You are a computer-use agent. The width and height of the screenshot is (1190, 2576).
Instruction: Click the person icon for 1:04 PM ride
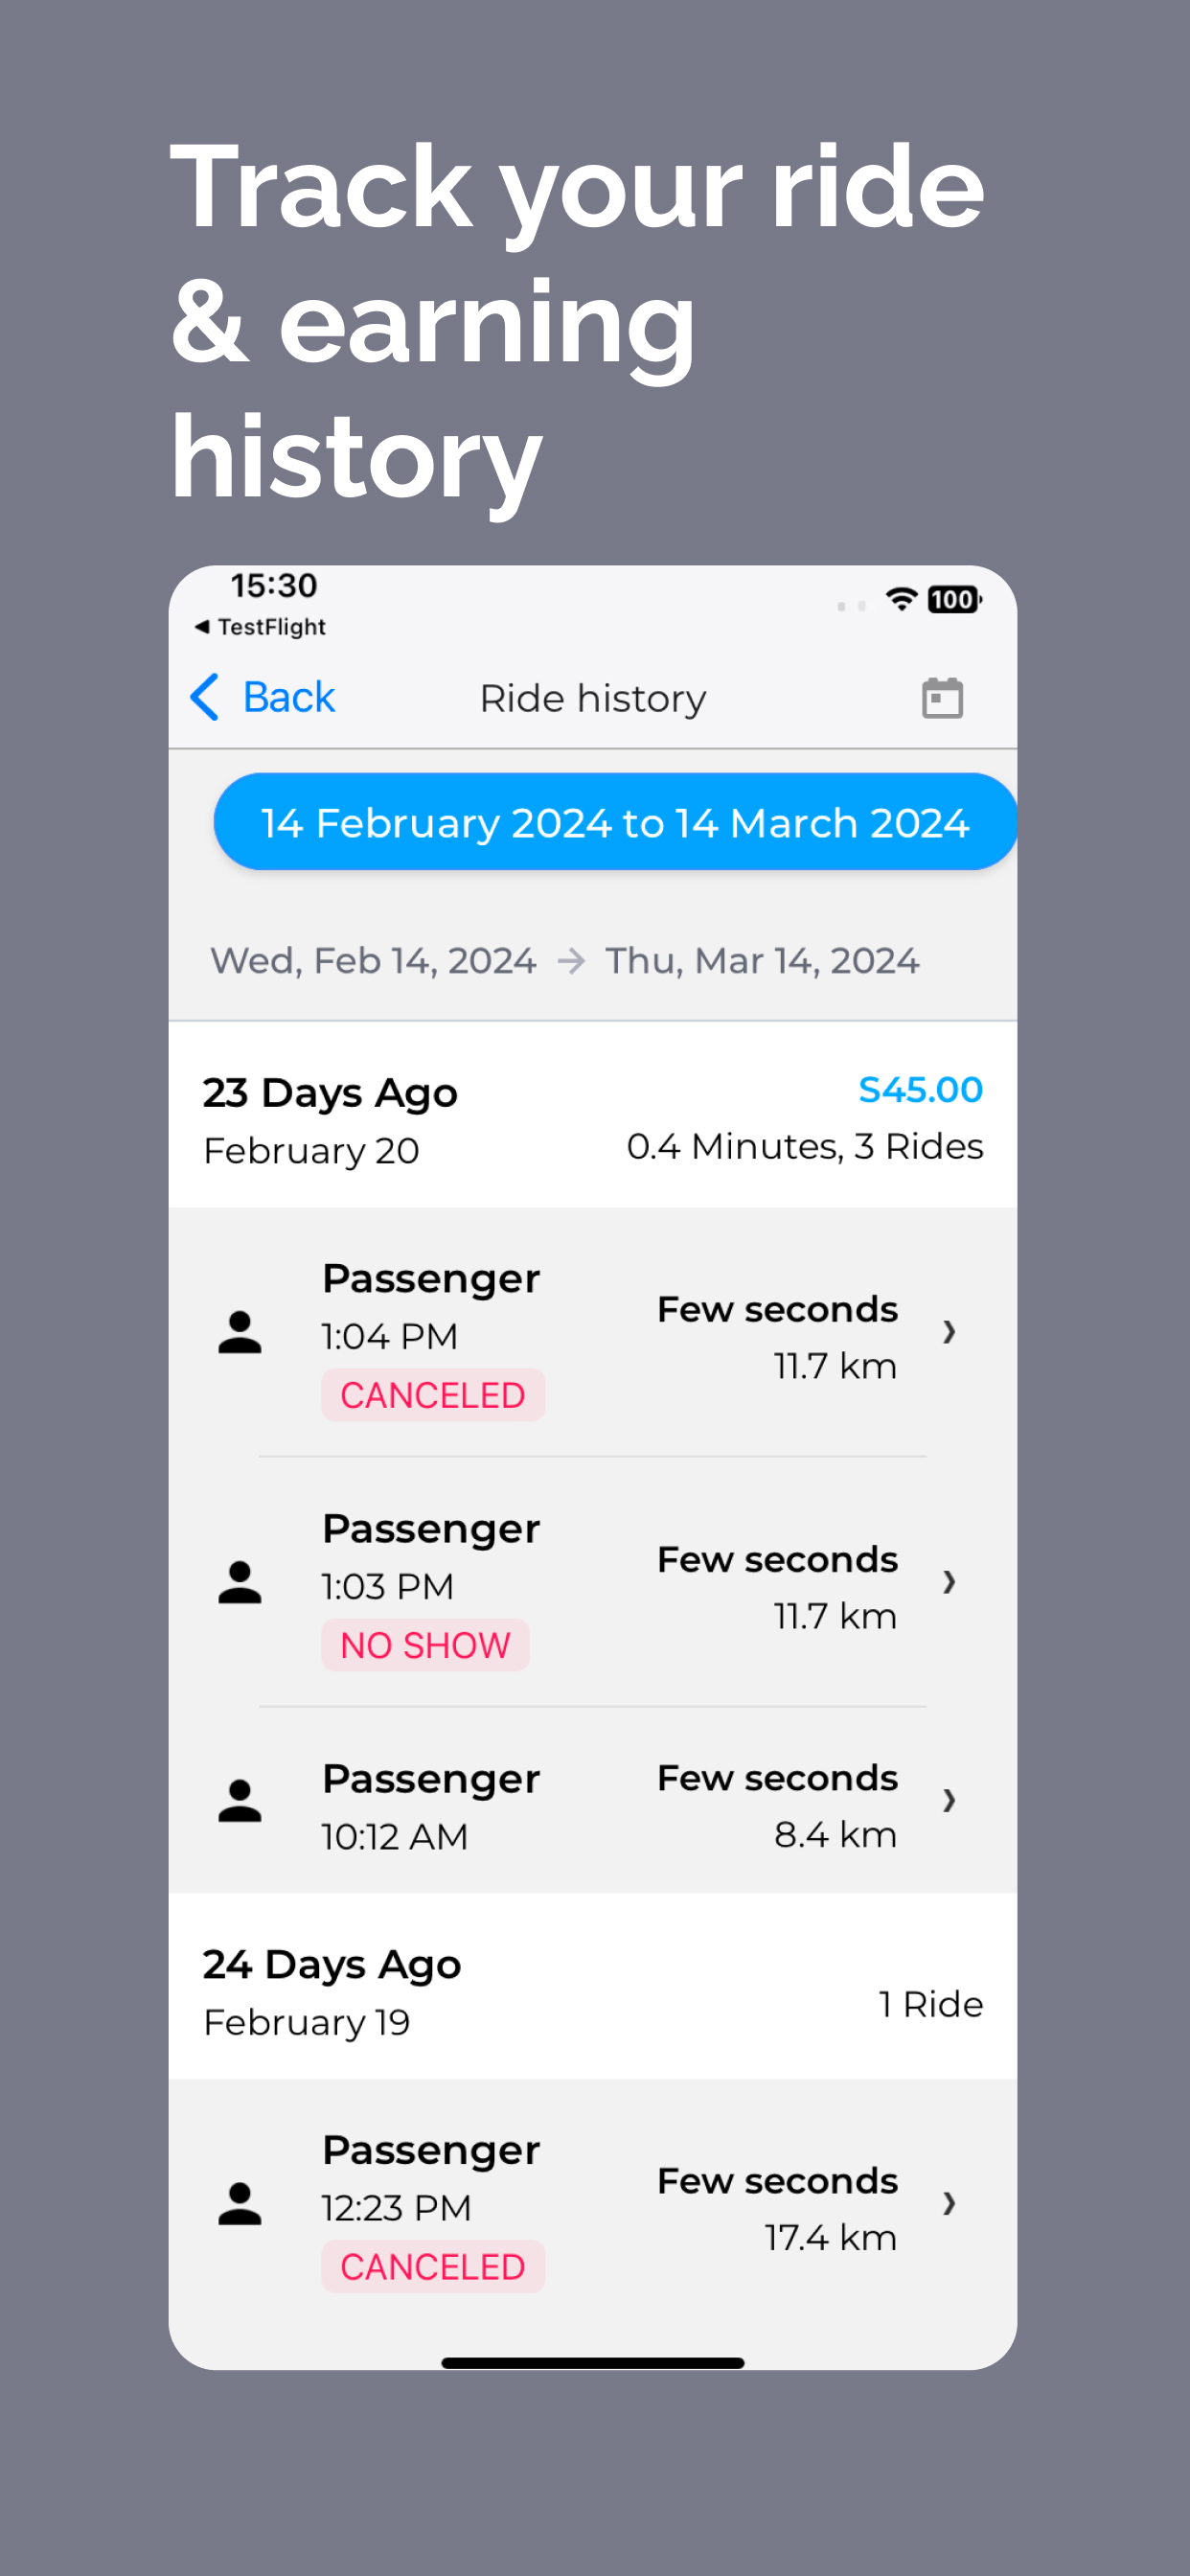tap(240, 1332)
